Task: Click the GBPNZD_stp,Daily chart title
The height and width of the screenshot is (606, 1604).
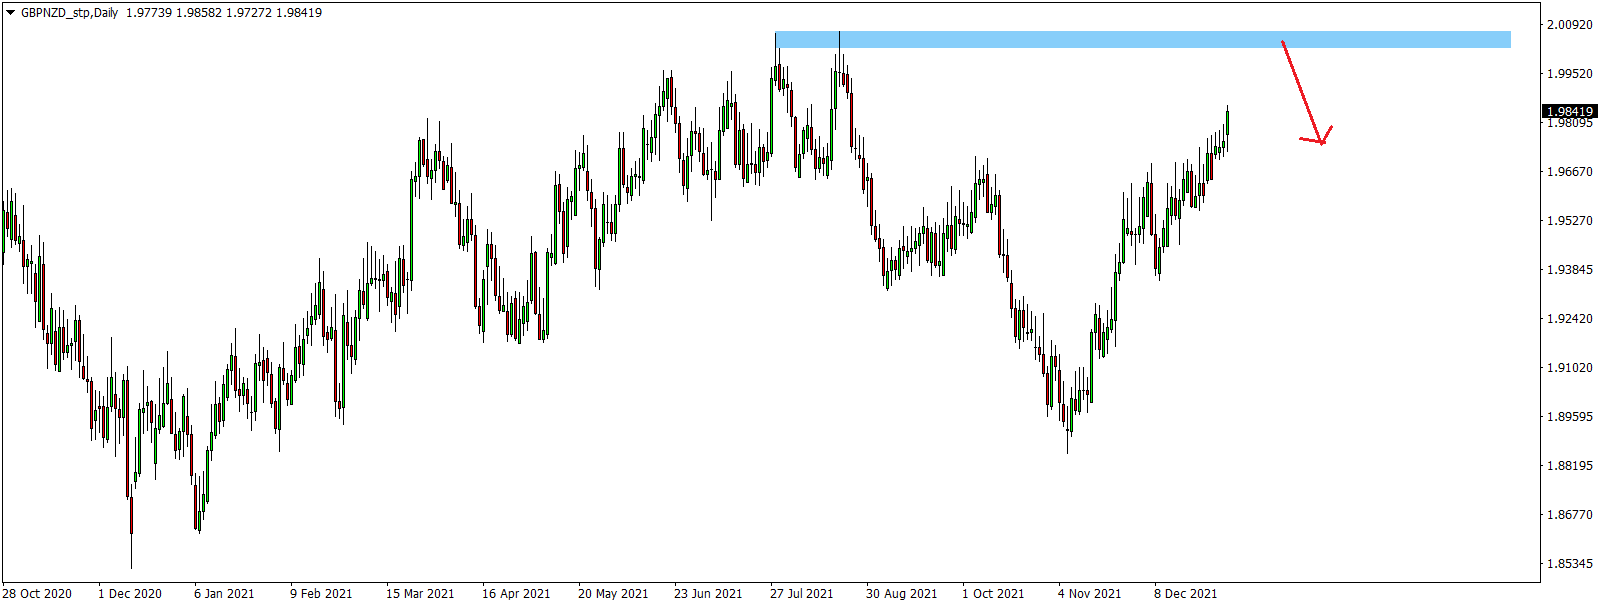Action: point(70,13)
